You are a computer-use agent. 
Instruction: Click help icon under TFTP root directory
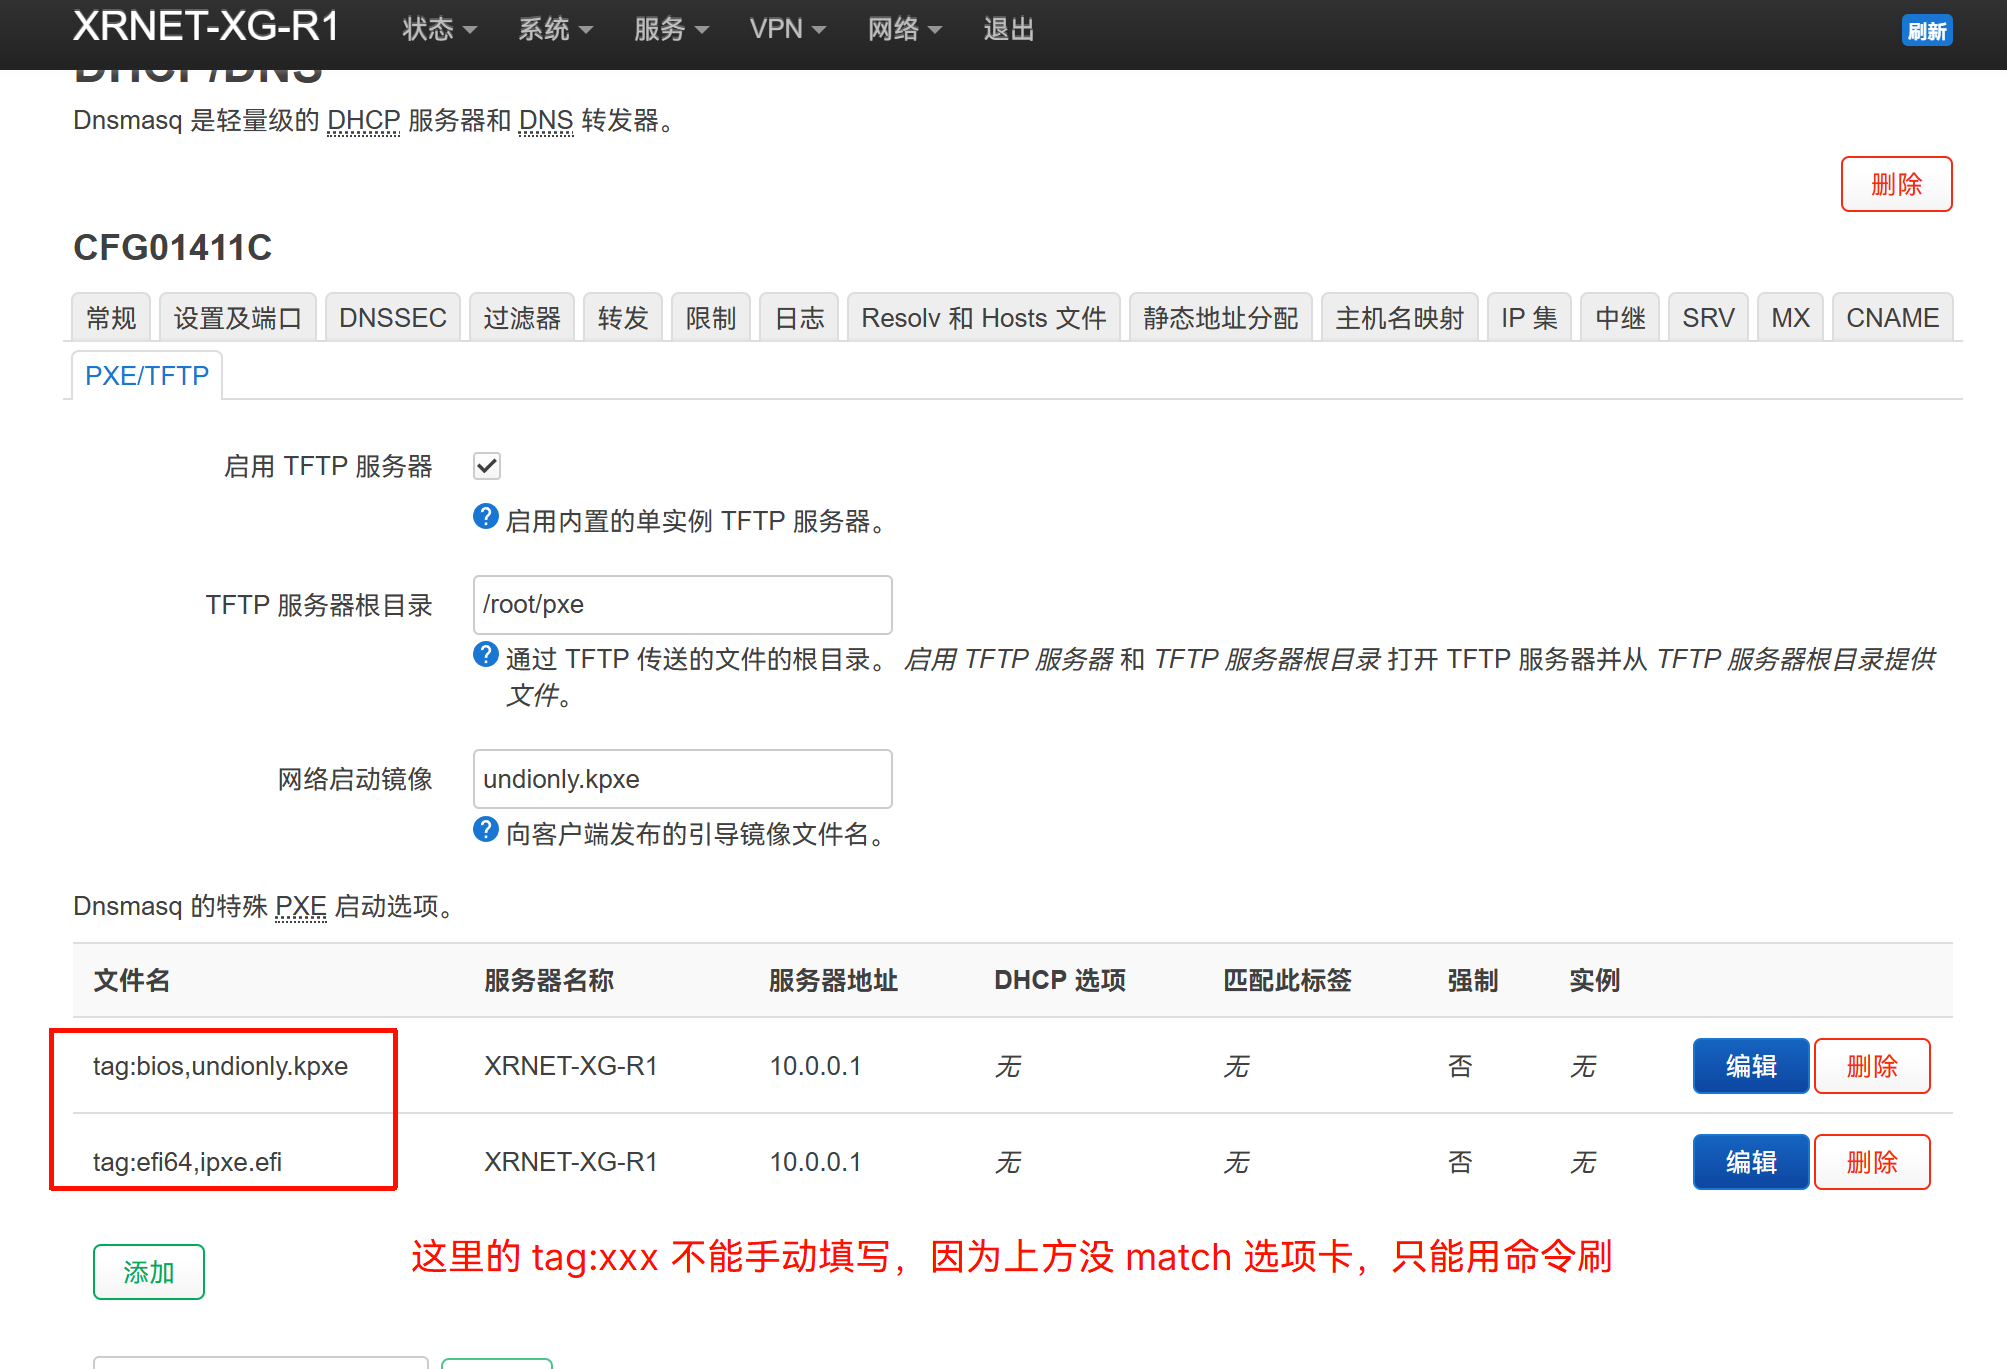pos(485,655)
